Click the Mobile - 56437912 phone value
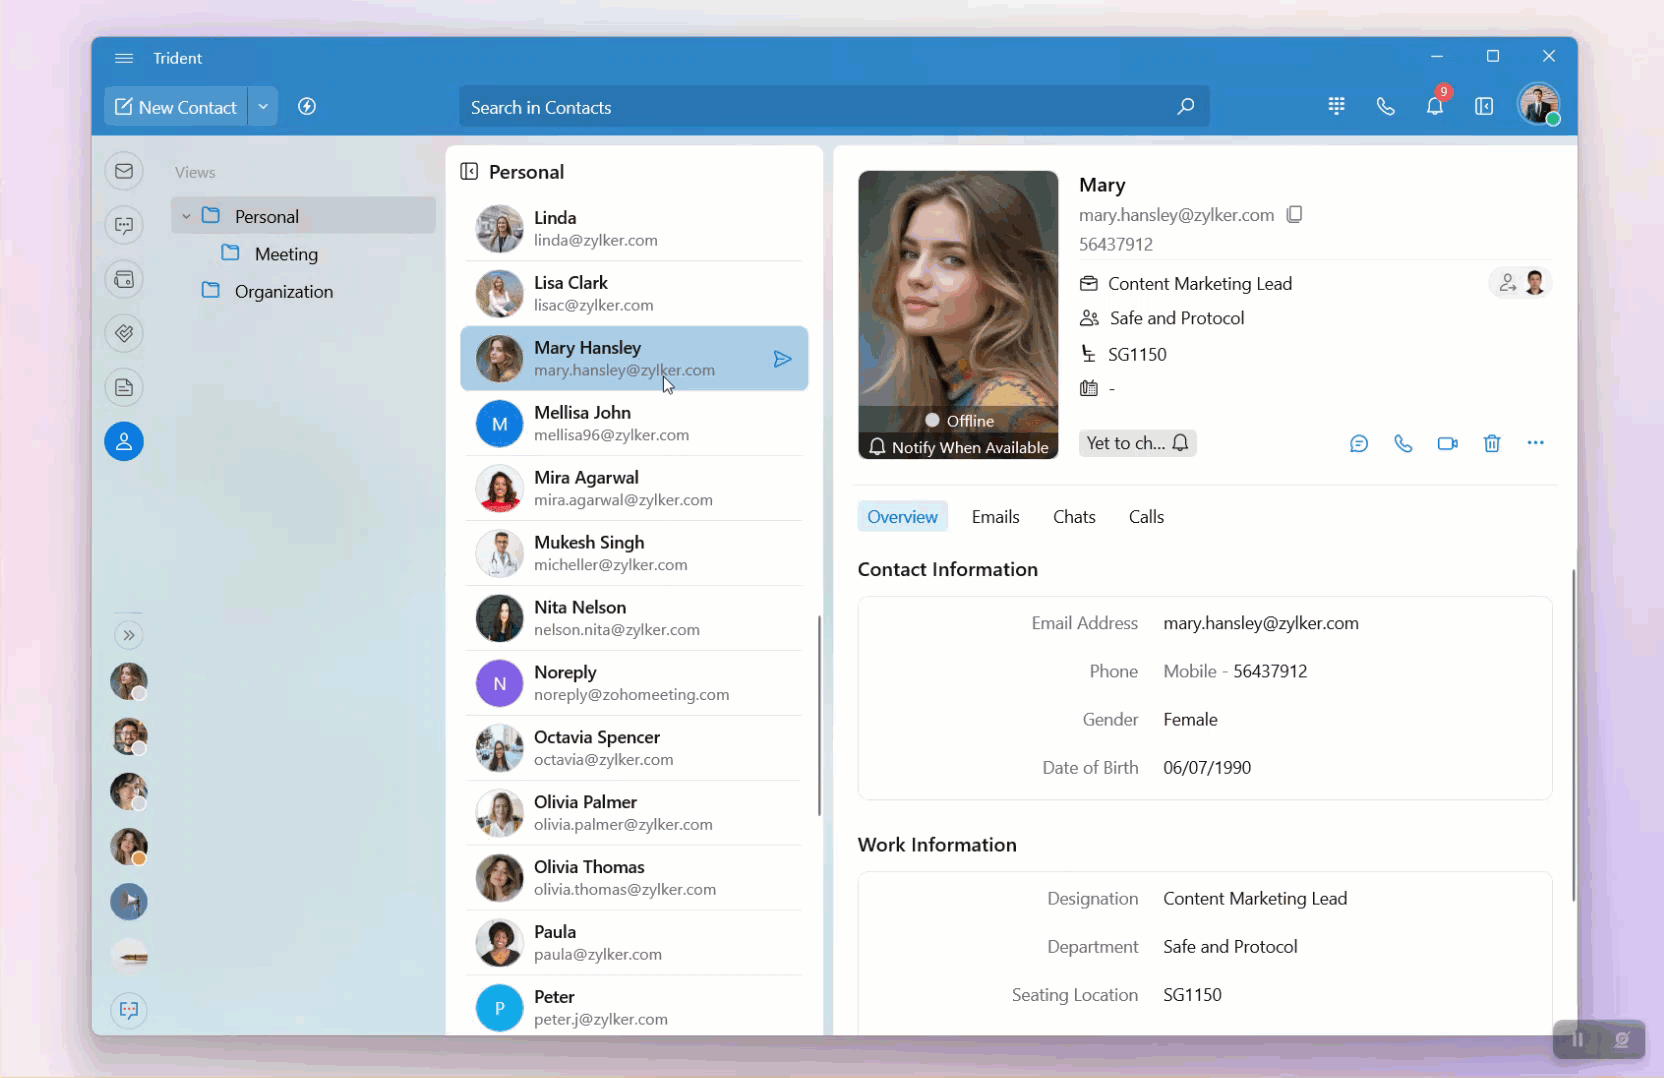Screen dimensions: 1664x1078 1235,671
